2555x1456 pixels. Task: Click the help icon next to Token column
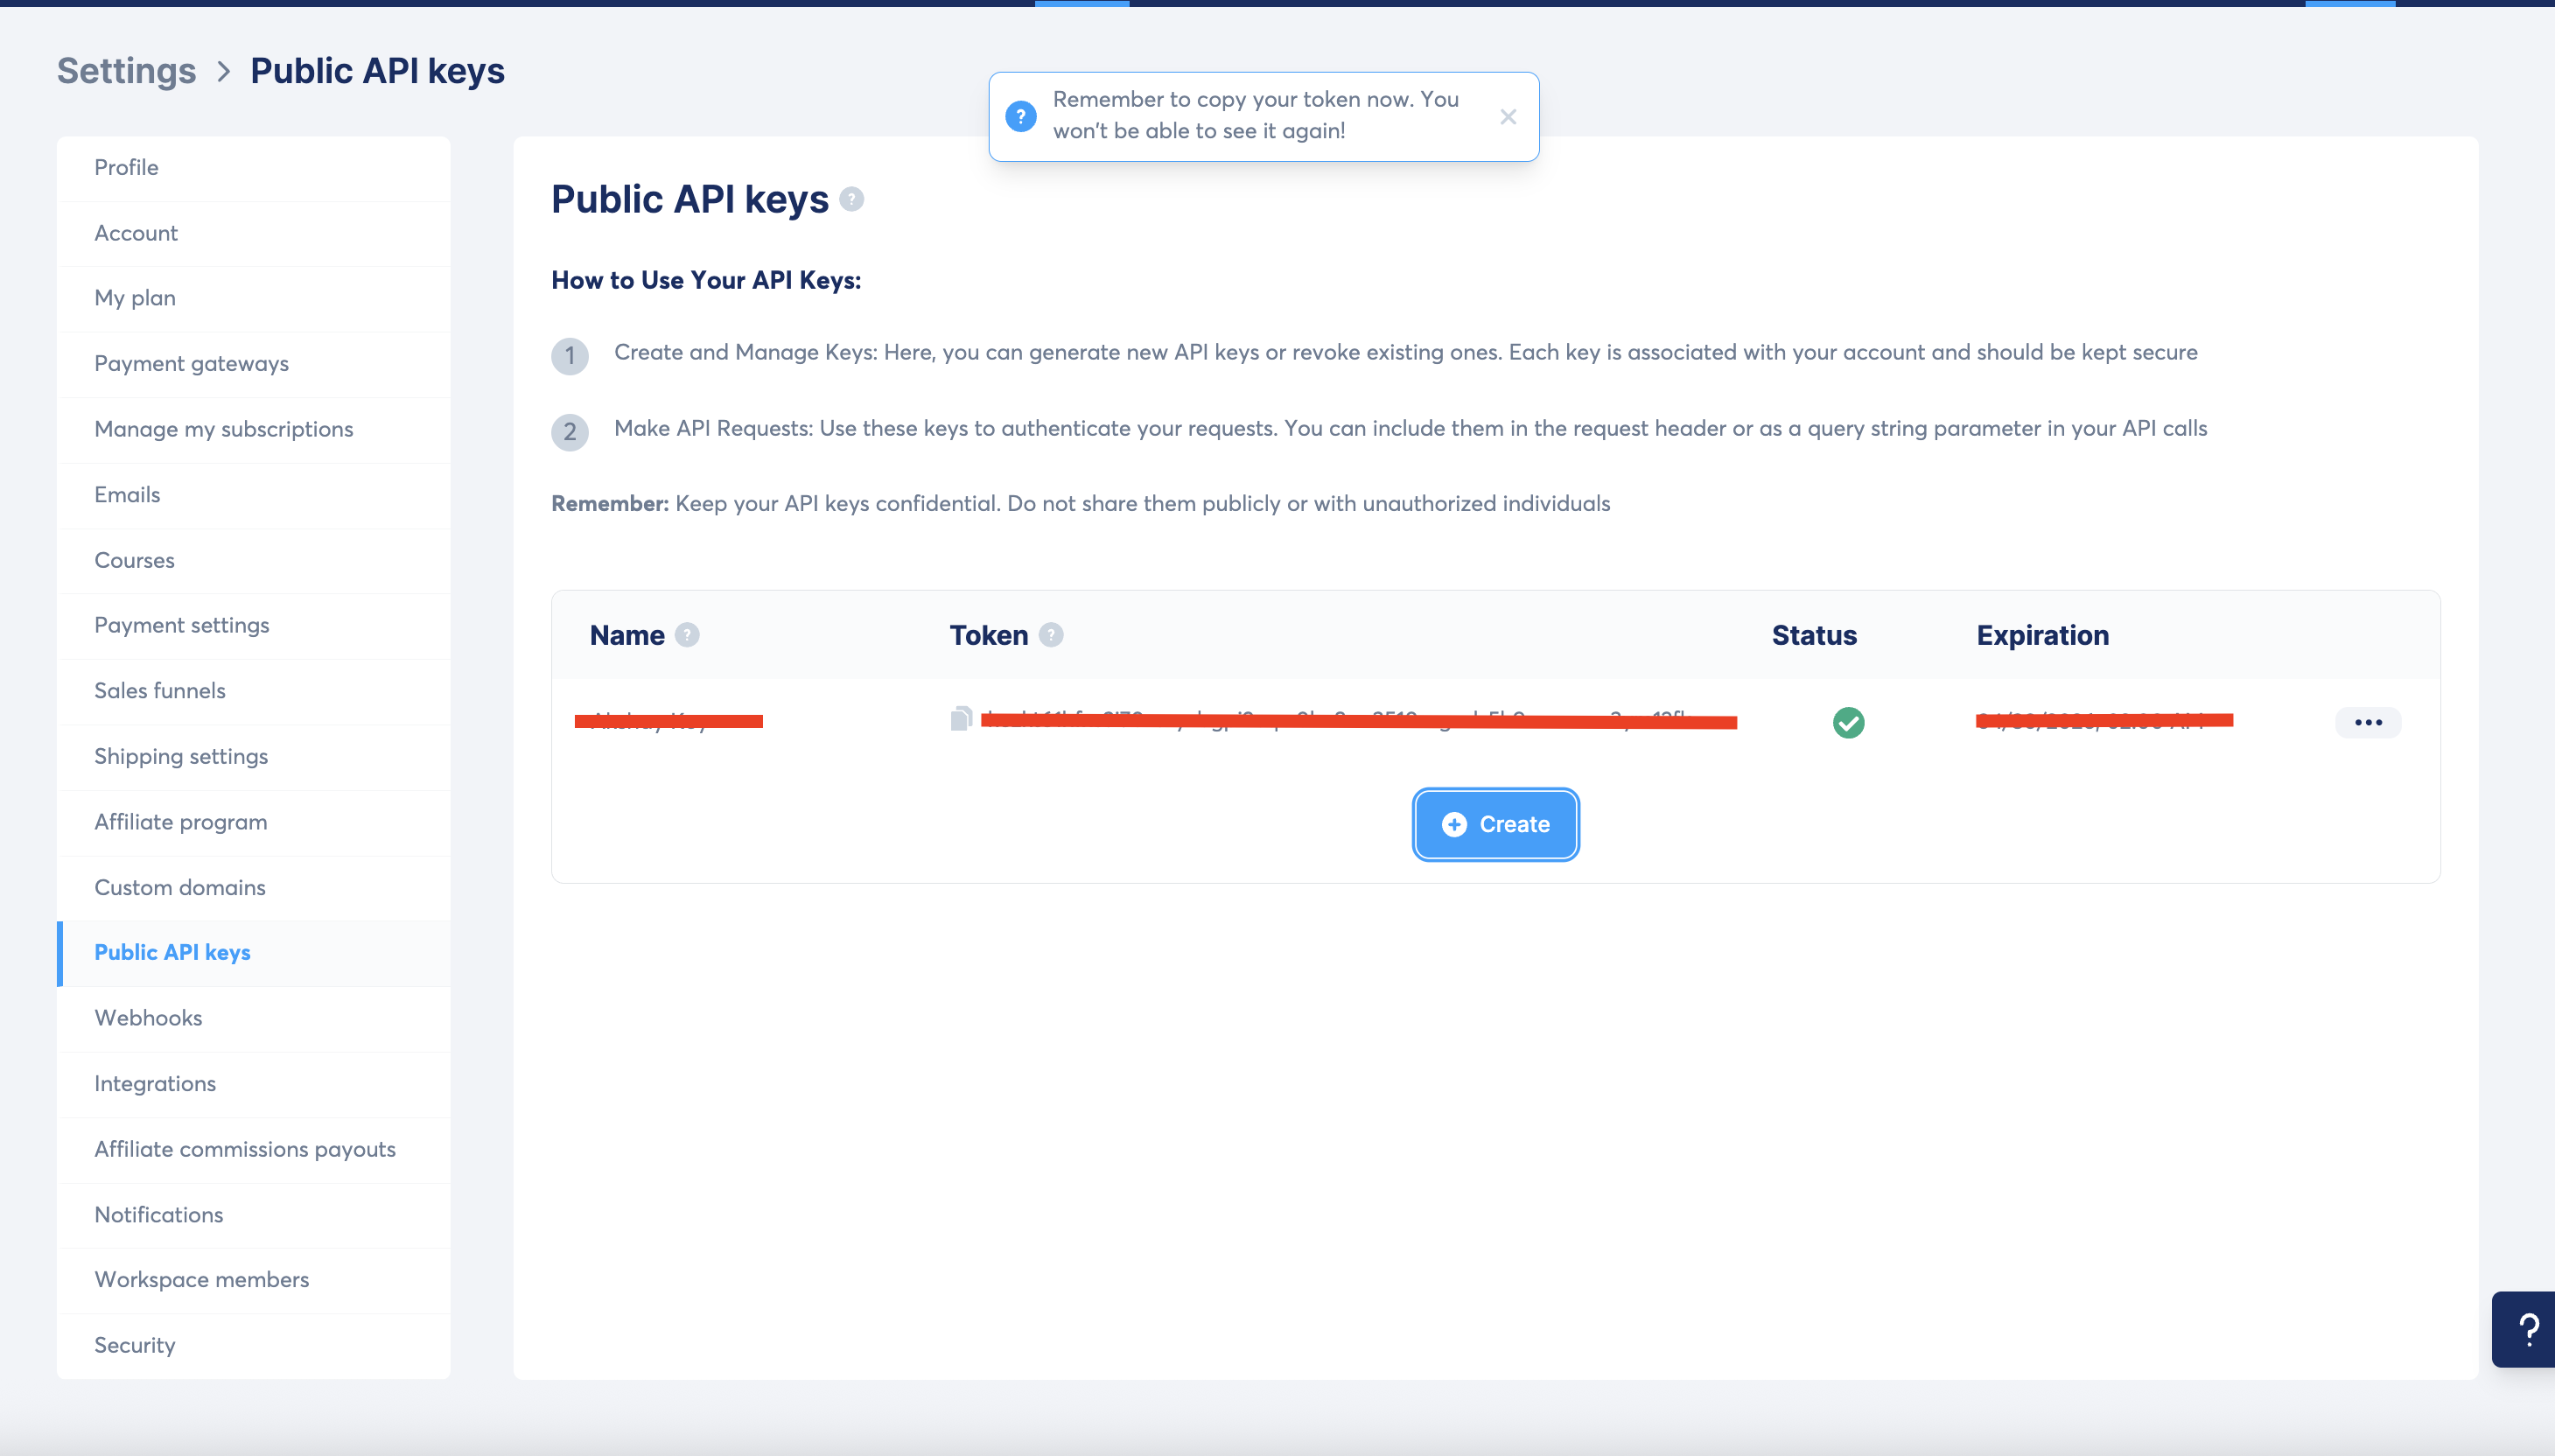(x=1051, y=635)
